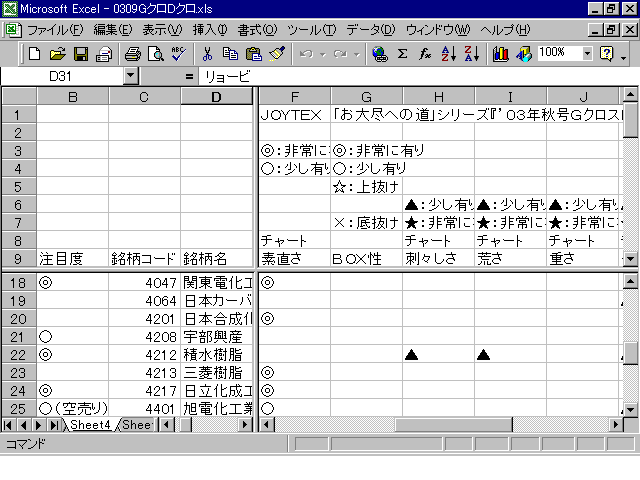Screen dimensions: 640x480
Task: Open the ファイル(F) menu
Action: [55, 30]
